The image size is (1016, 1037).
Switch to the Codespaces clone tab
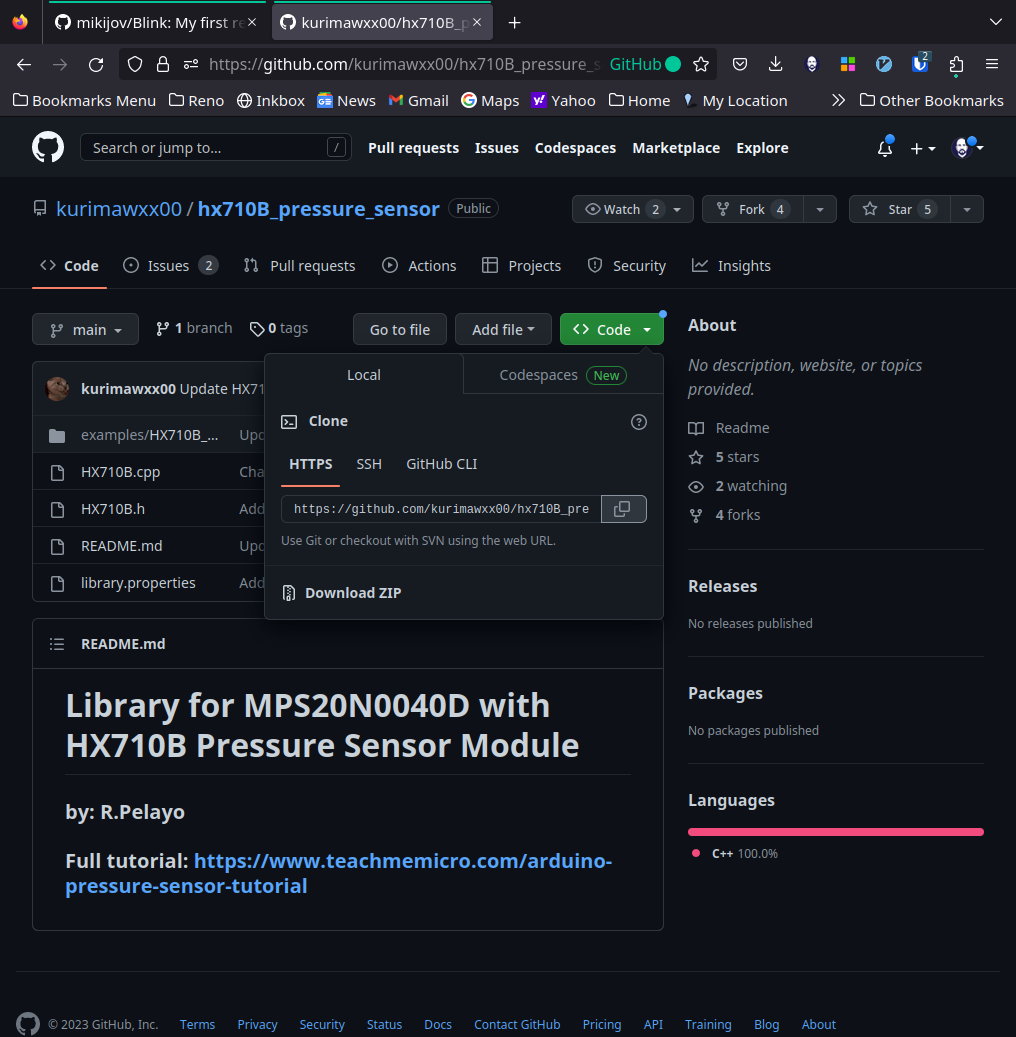563,375
